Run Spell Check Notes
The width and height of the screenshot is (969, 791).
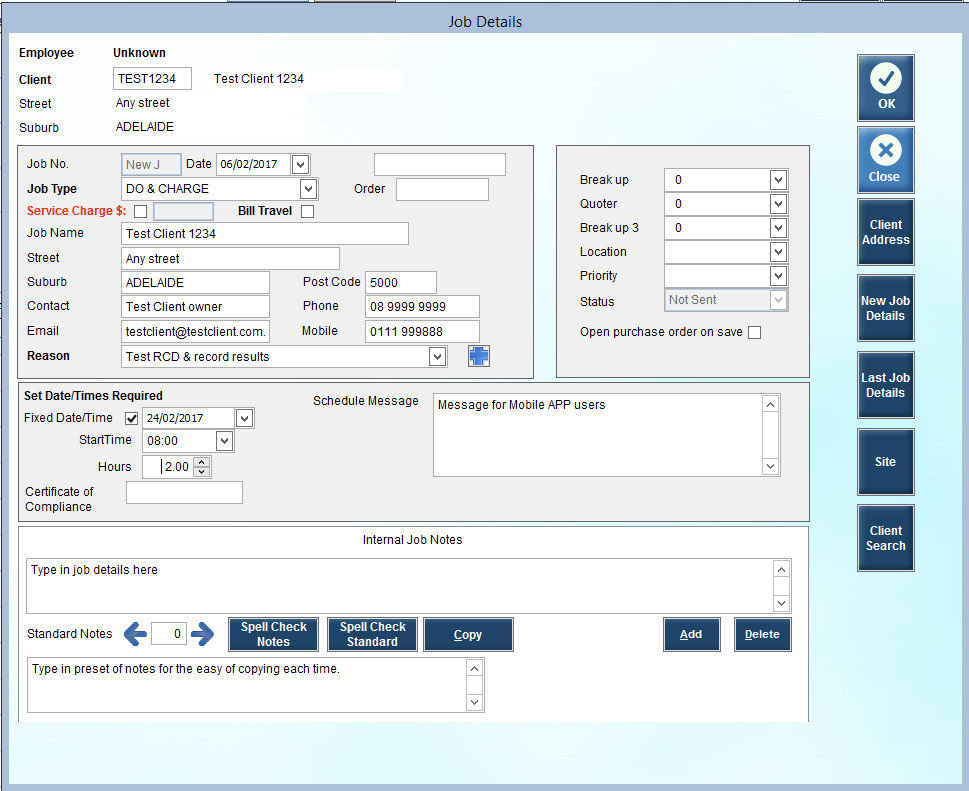point(273,634)
